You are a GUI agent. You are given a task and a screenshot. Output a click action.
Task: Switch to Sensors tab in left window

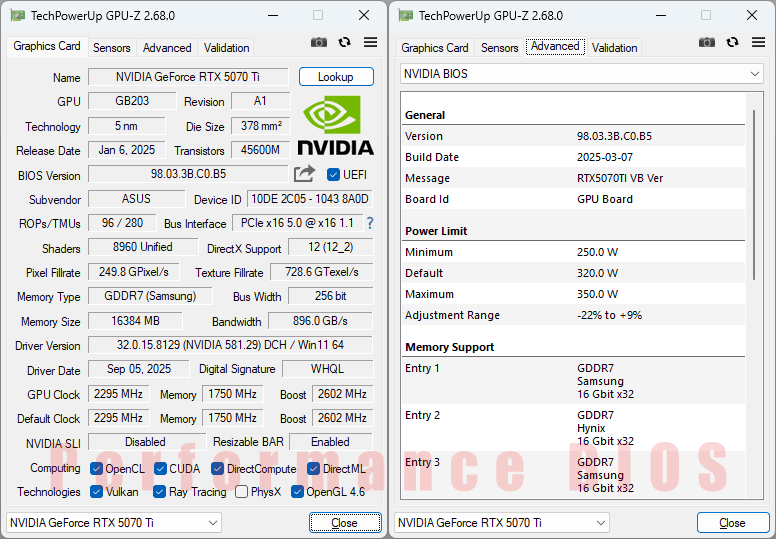click(112, 47)
